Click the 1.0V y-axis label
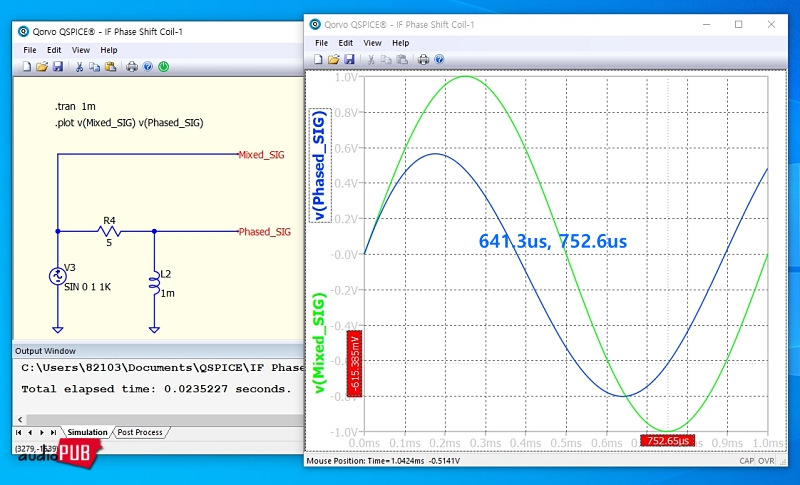800x485 pixels. (345, 77)
